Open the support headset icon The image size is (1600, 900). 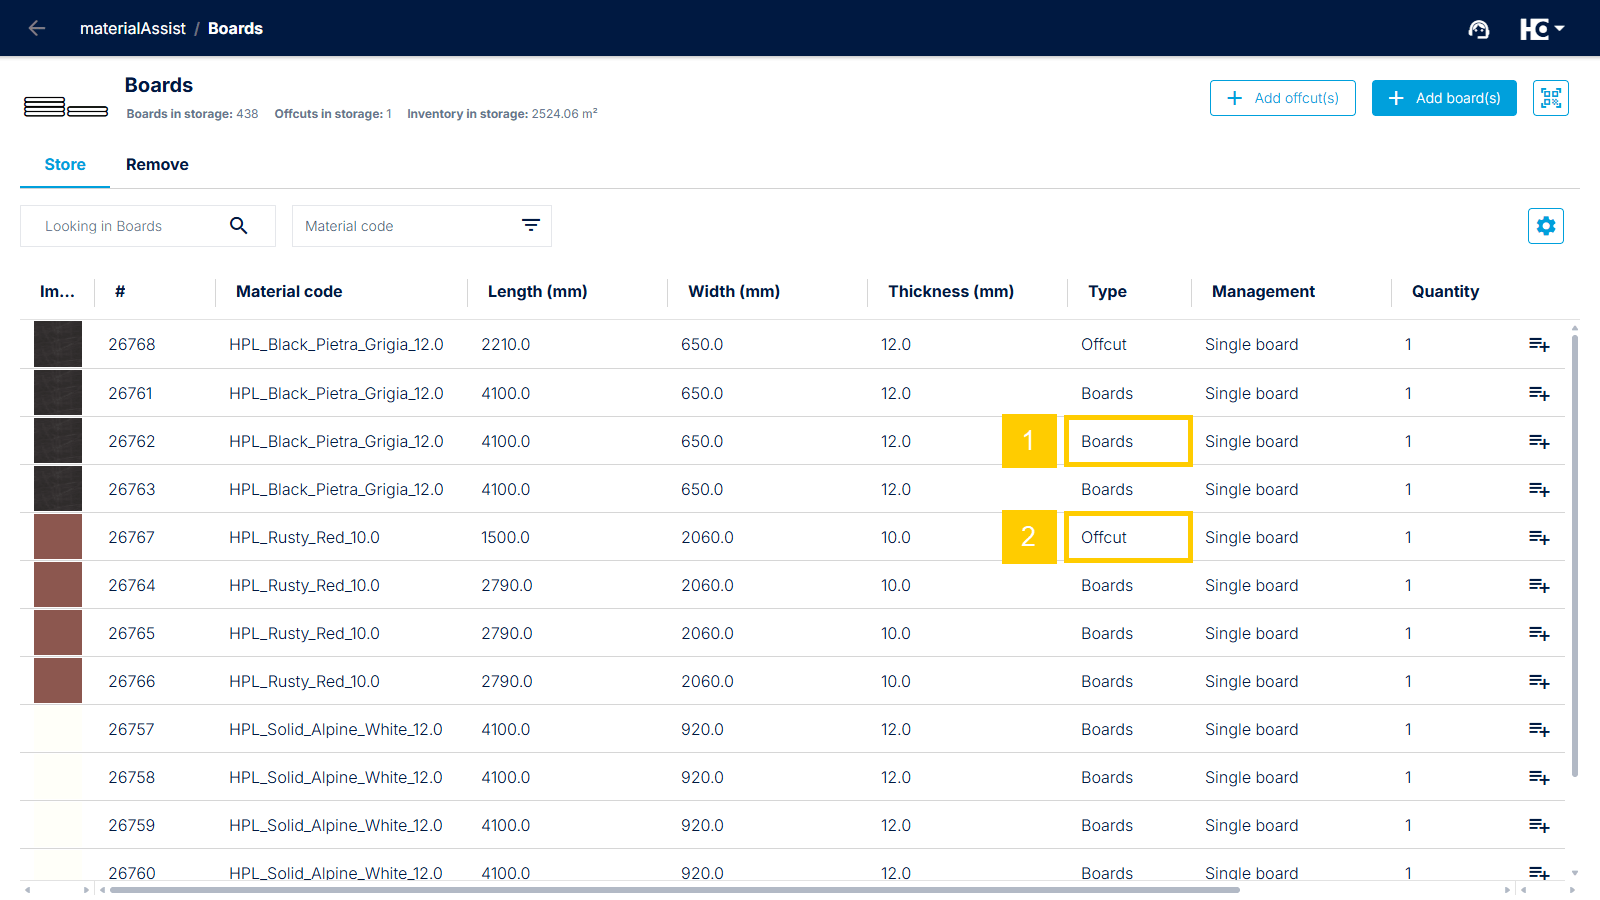[x=1479, y=29]
